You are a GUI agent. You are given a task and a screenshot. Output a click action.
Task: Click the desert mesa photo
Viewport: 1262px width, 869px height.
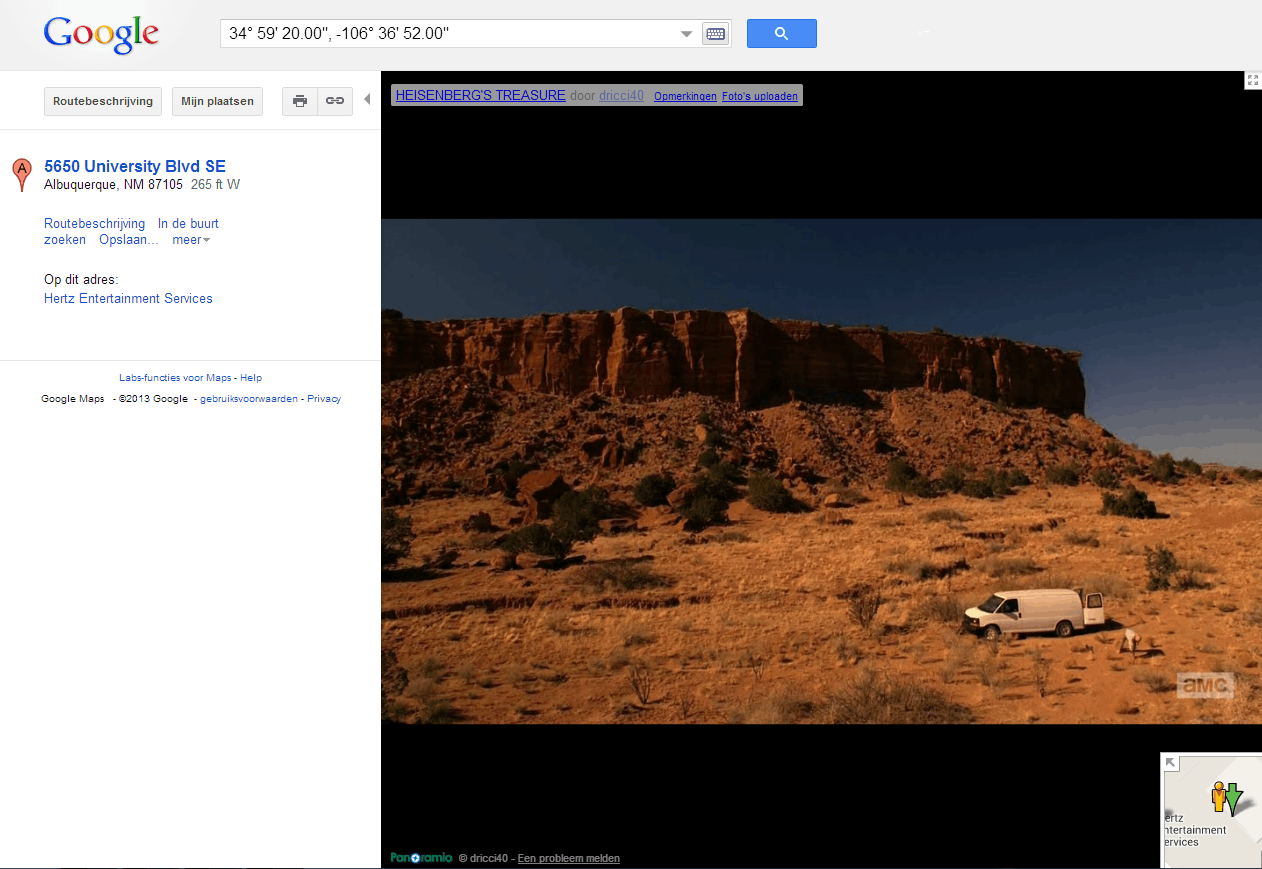pos(821,471)
